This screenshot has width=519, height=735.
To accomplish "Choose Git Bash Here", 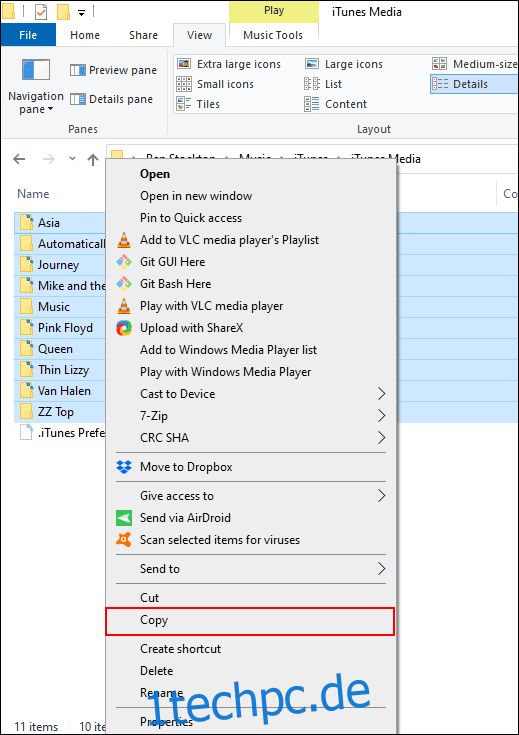I will [x=251, y=284].
